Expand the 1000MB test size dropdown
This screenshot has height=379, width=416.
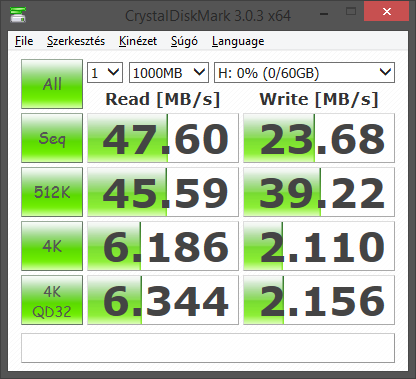pyautogui.click(x=169, y=72)
